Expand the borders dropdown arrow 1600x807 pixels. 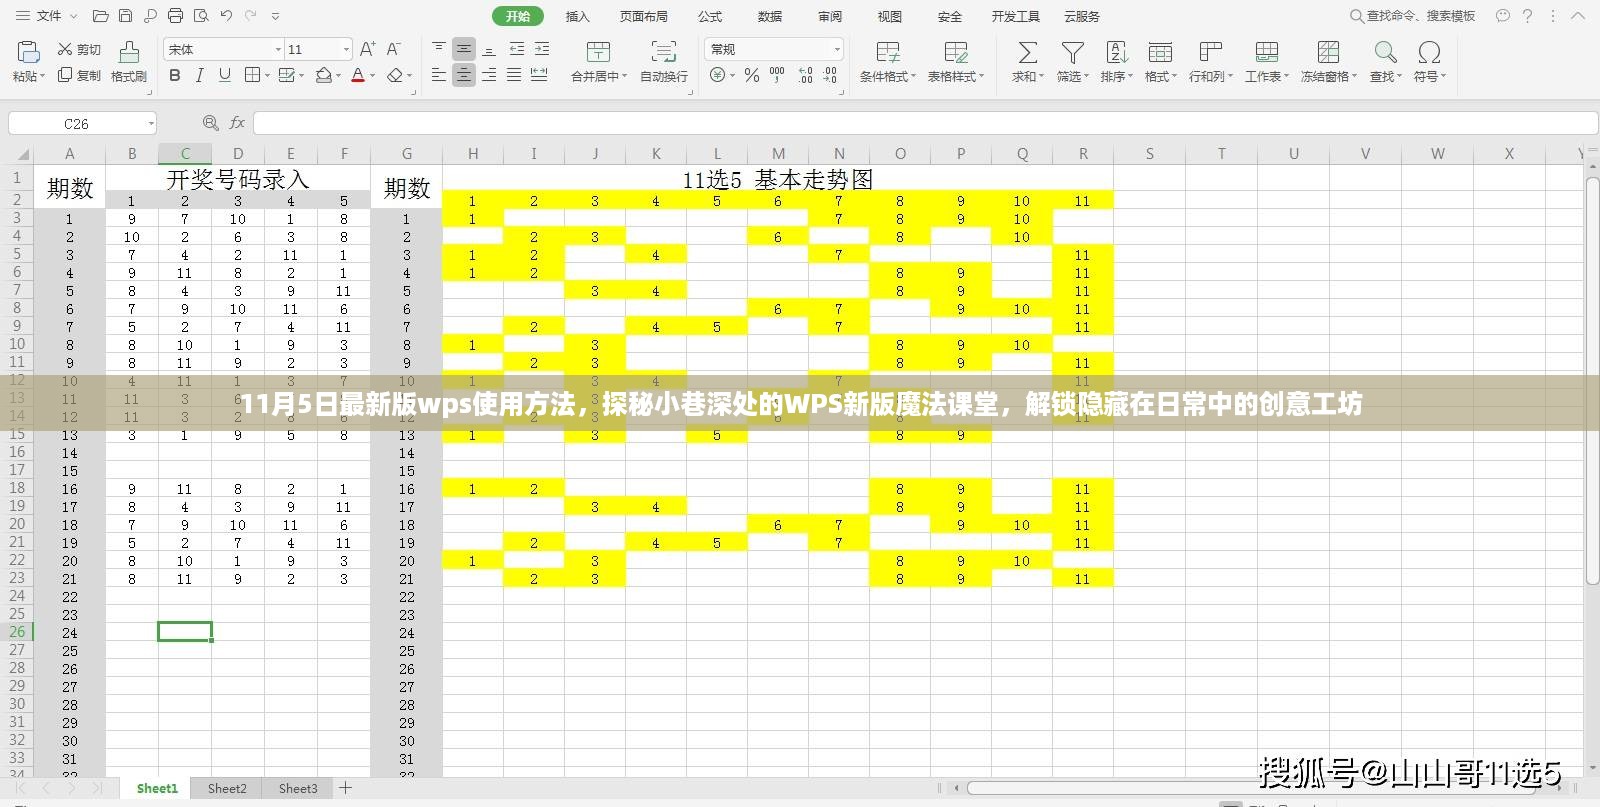(x=266, y=76)
